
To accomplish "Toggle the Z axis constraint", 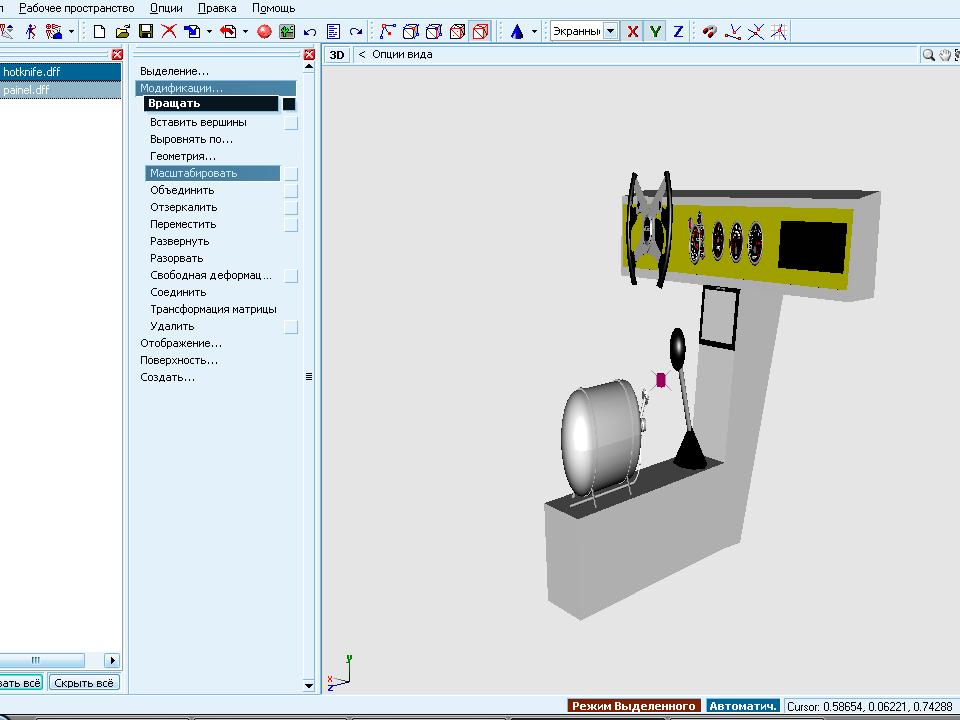I will [x=678, y=31].
